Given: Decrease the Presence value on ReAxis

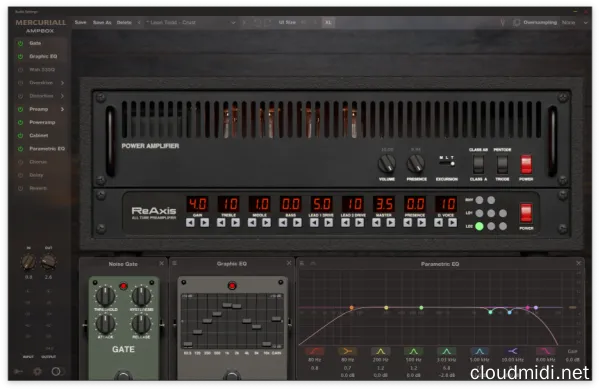Looking at the screenshot, I should tap(408, 223).
